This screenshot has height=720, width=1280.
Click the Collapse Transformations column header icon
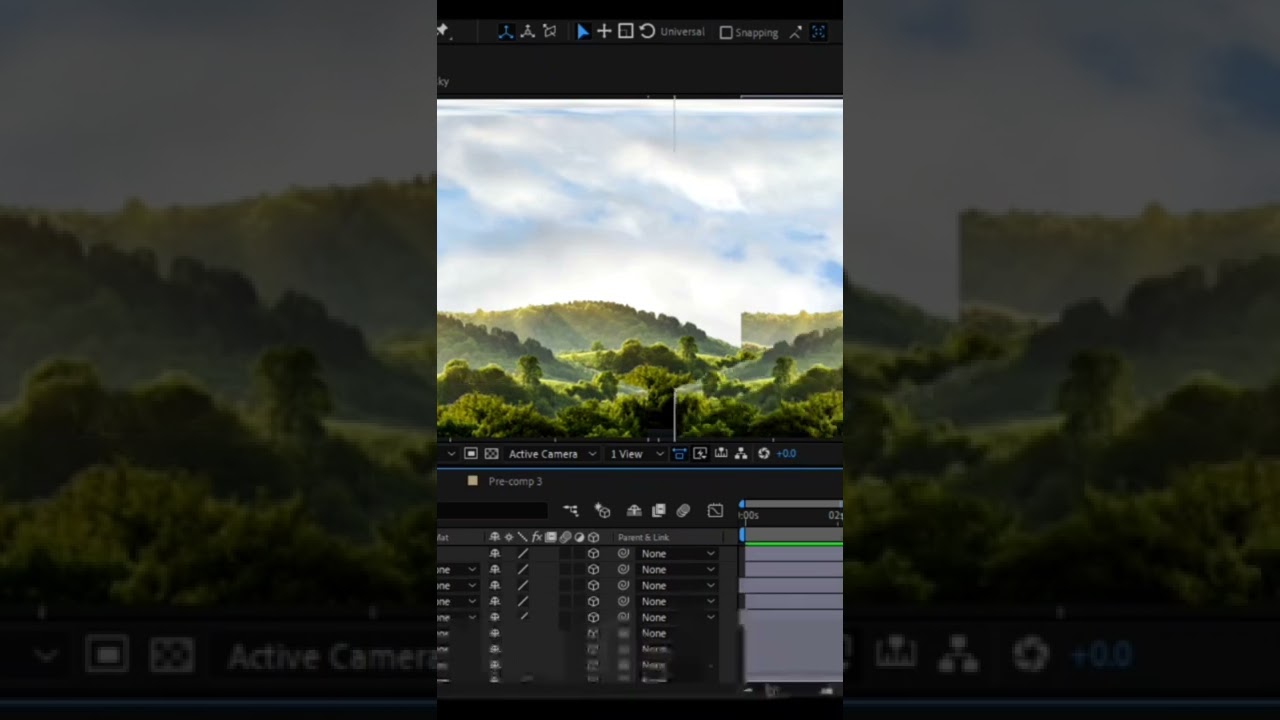pyautogui.click(x=508, y=538)
